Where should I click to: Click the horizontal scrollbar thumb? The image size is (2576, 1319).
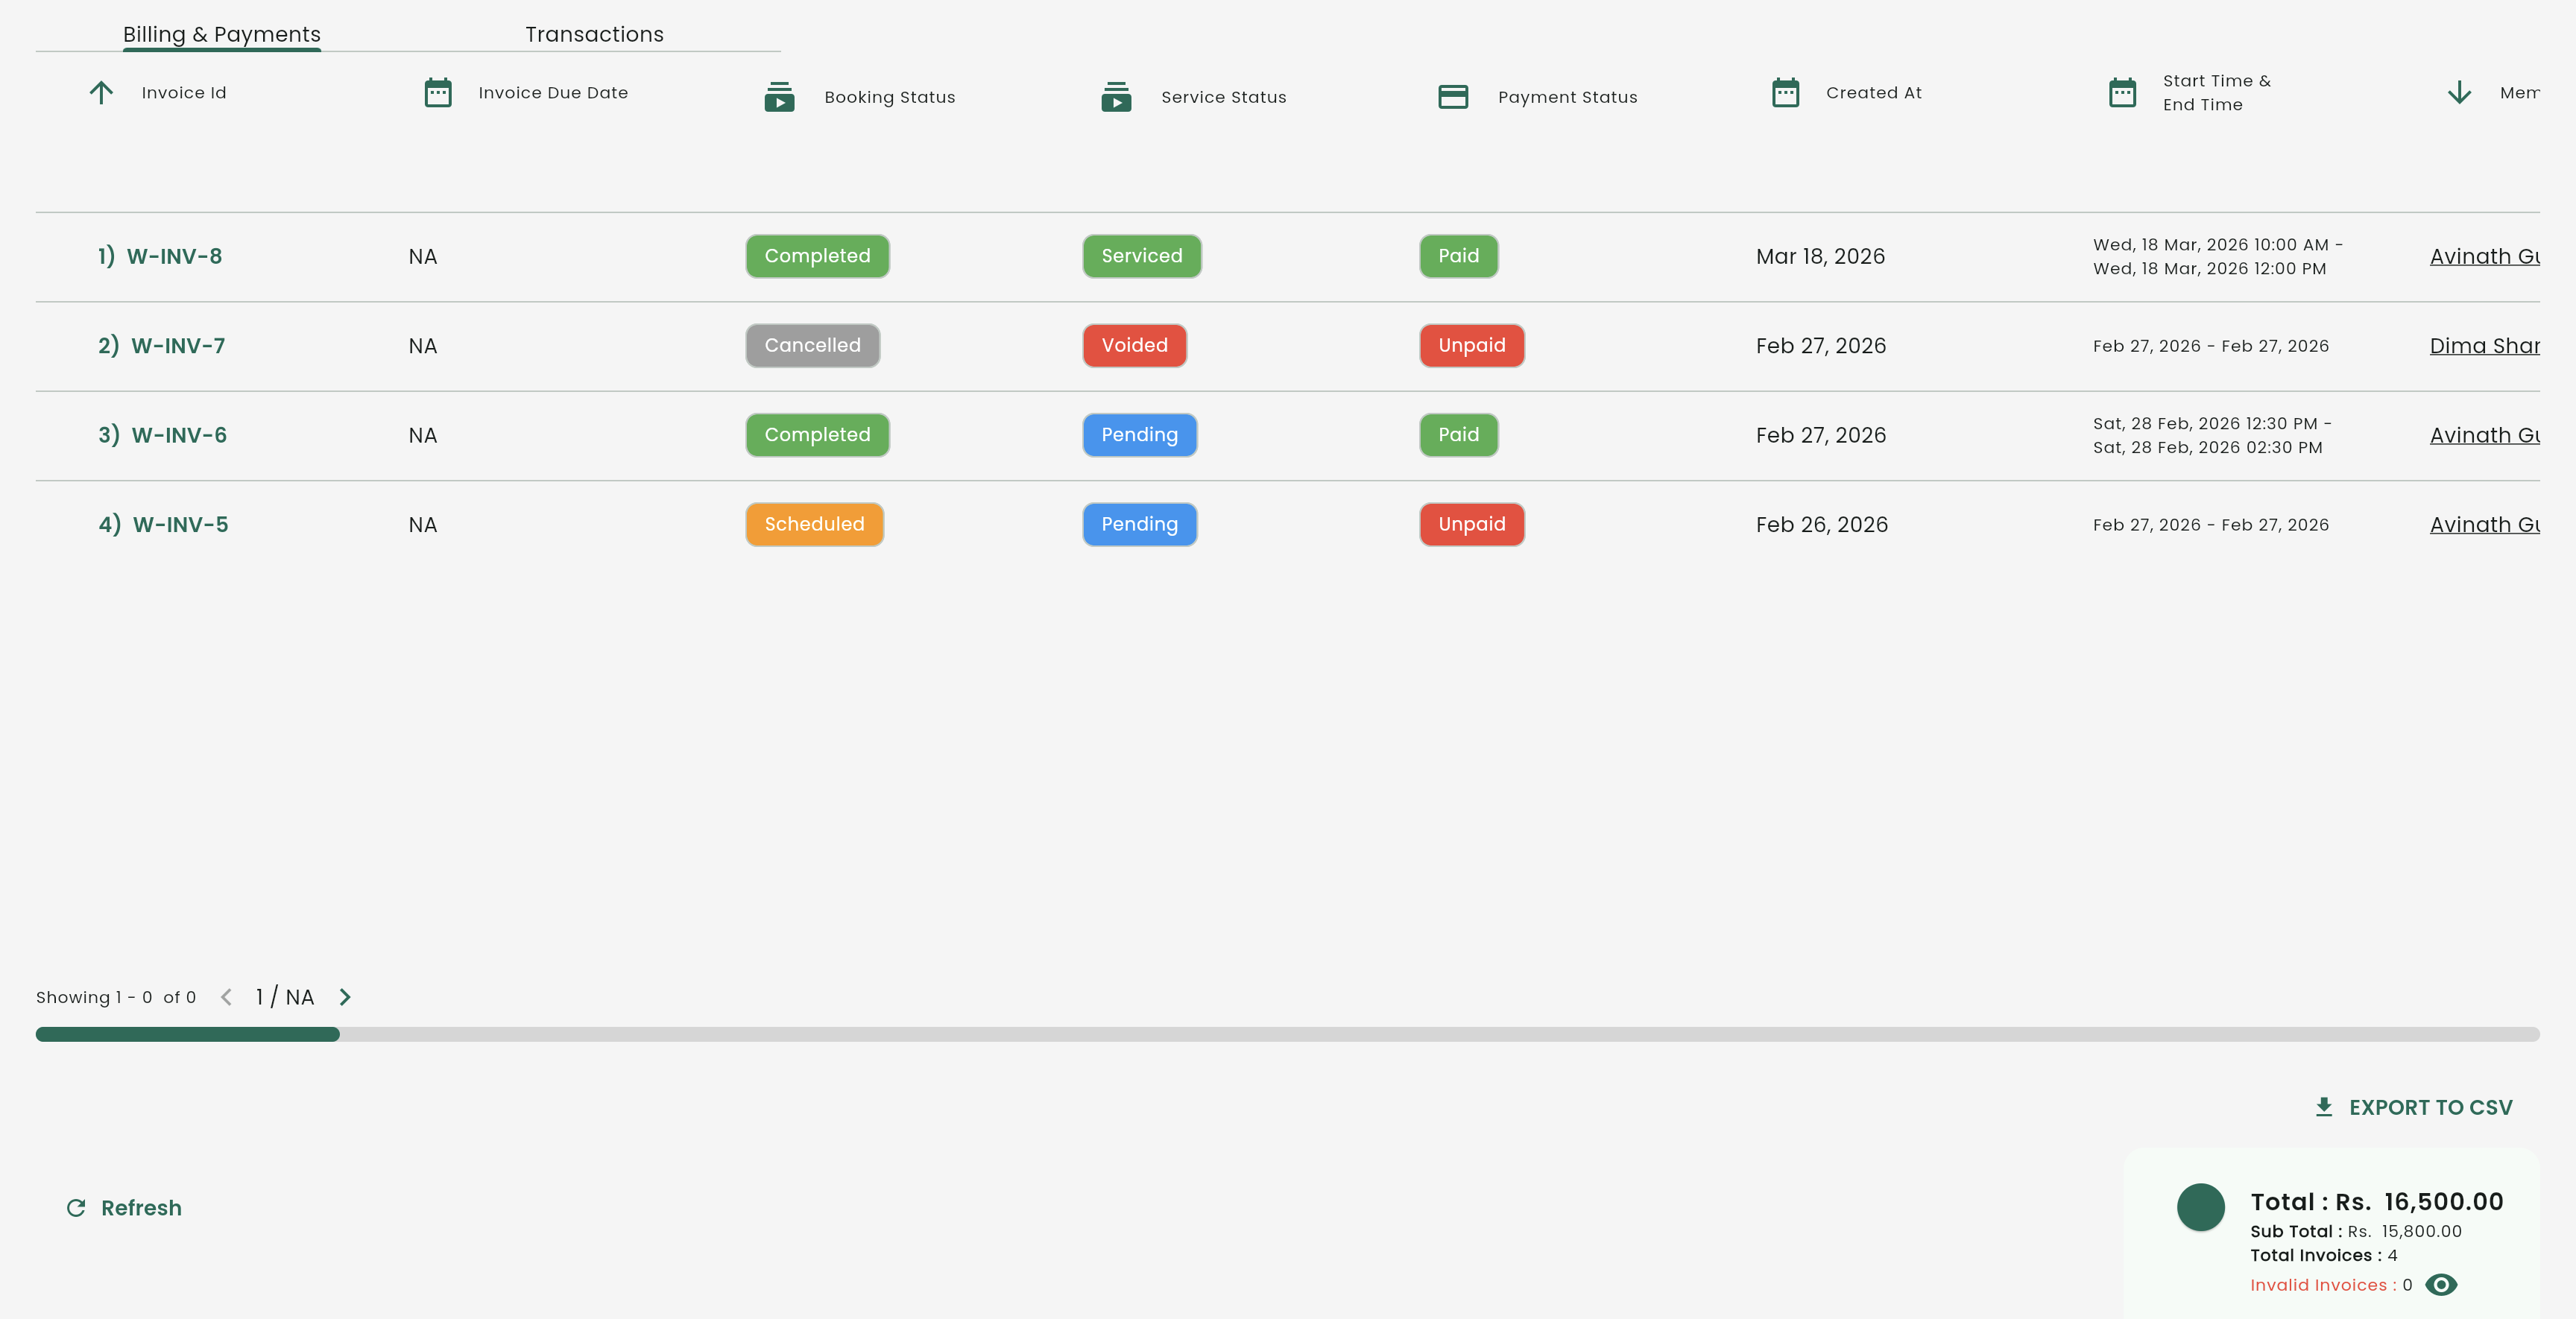pos(188,1034)
